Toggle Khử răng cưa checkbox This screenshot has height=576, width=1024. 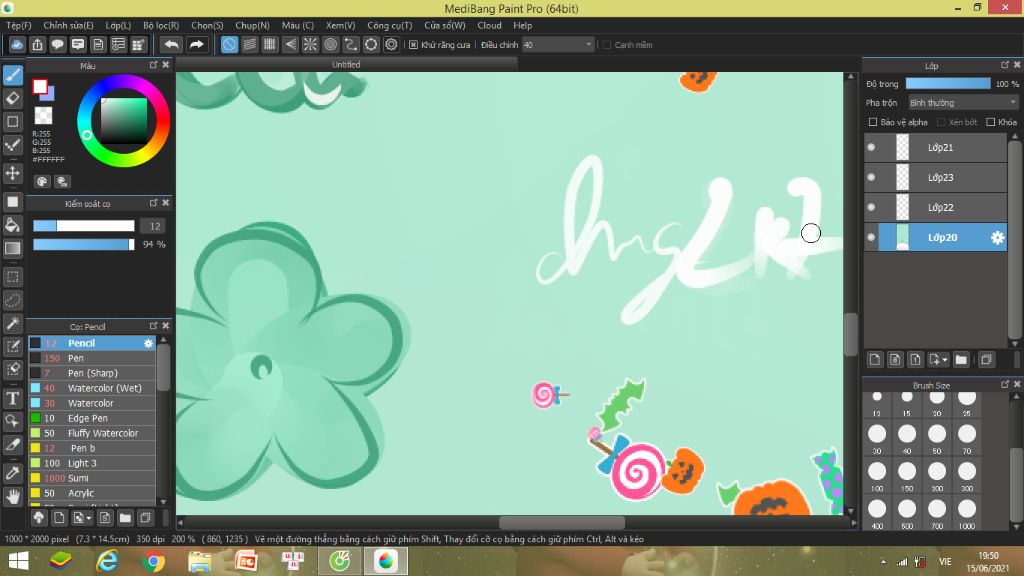pos(413,44)
